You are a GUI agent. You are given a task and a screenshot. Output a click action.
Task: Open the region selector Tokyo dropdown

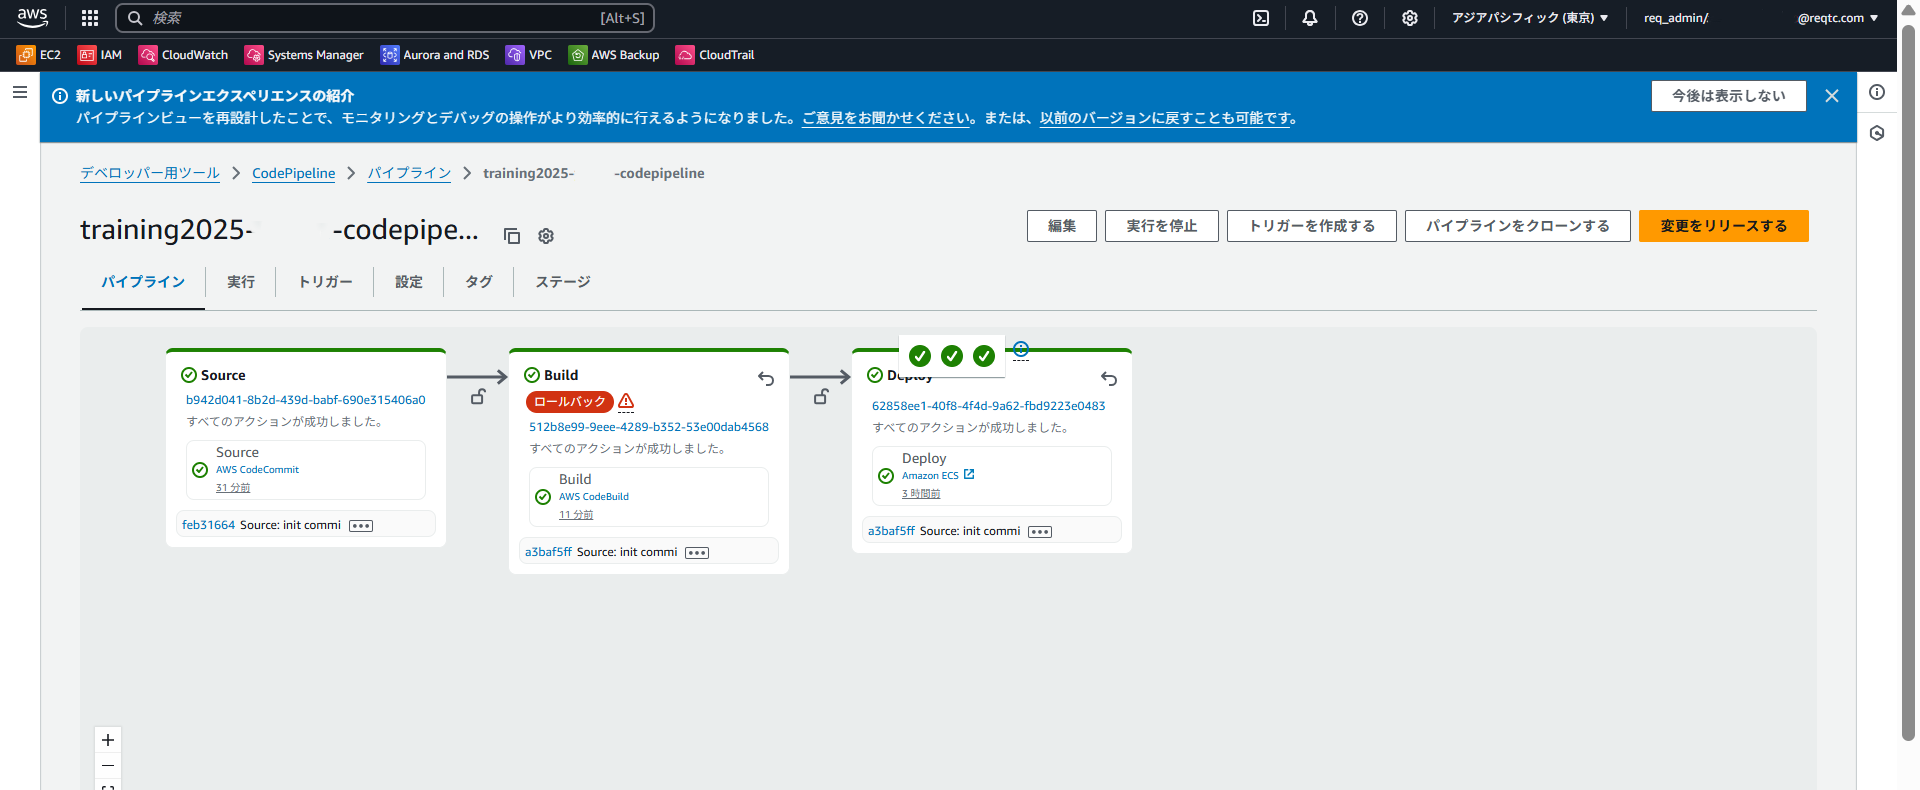1530,18
